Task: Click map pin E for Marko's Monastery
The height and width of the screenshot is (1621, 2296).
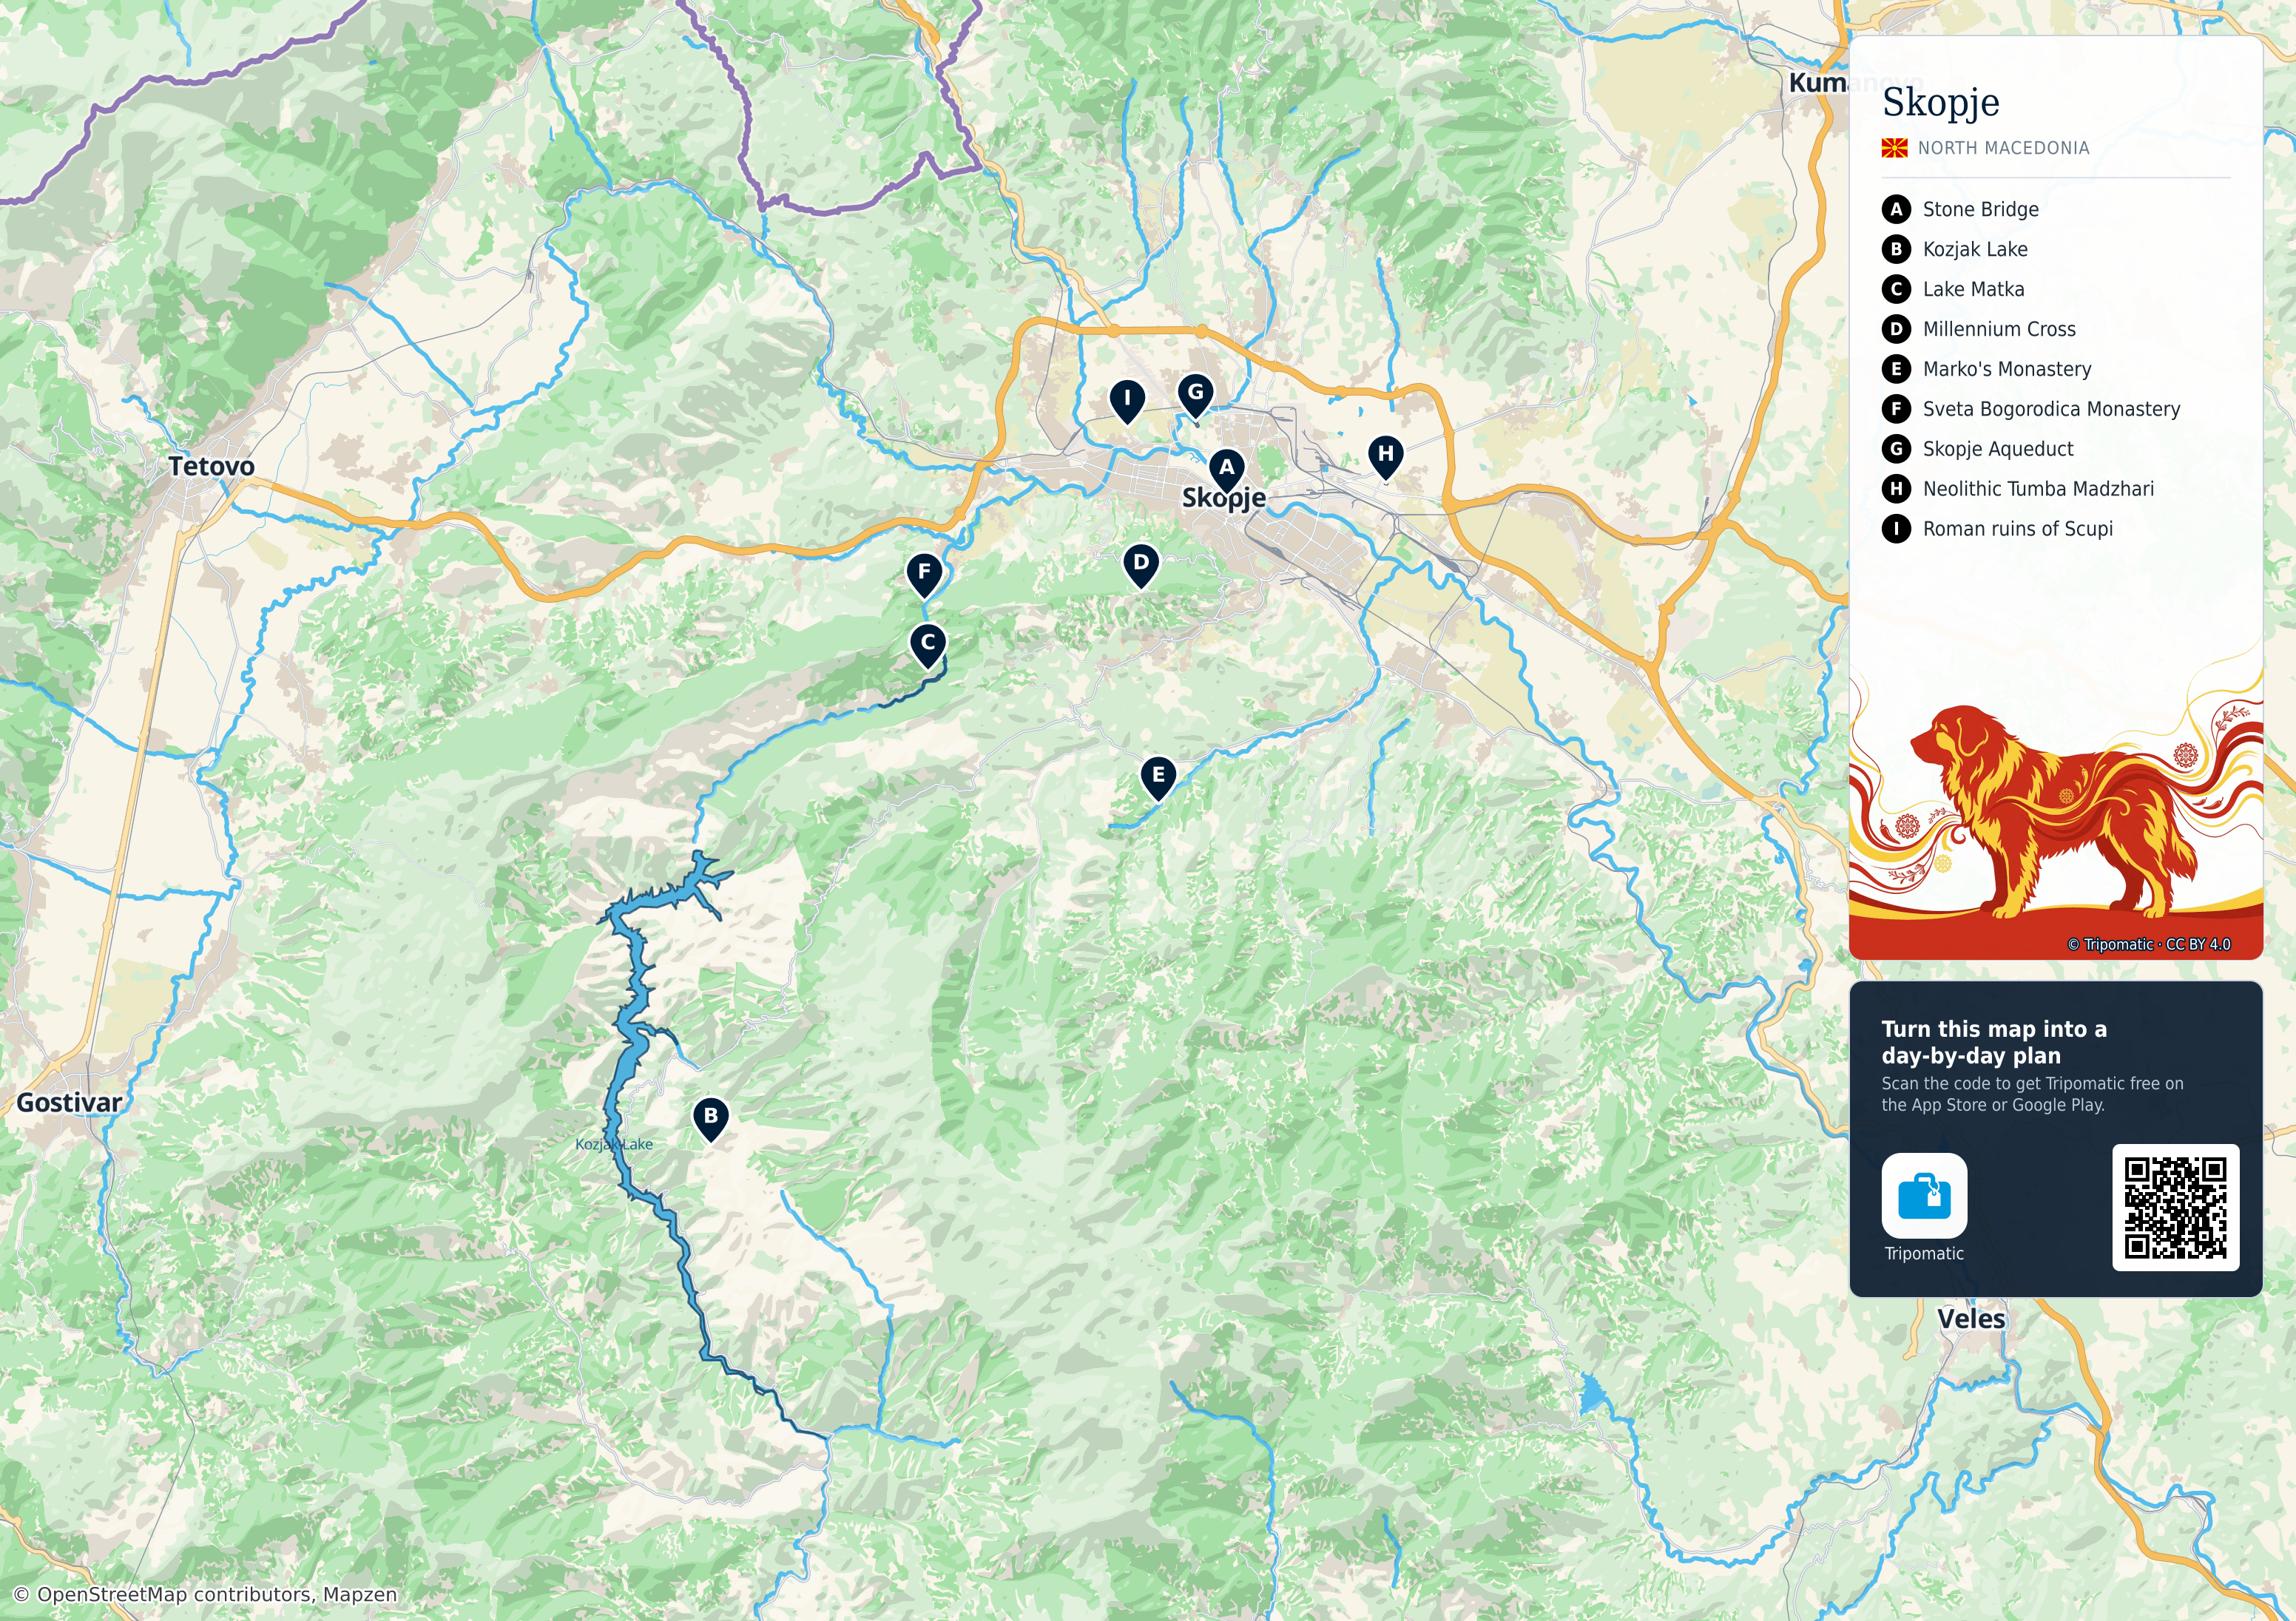Action: [1158, 778]
